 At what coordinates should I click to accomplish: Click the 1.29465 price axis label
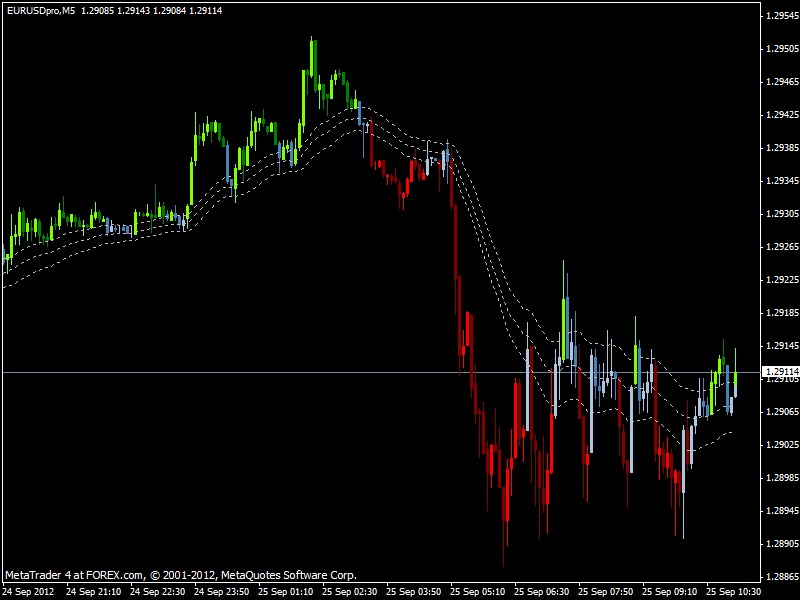(x=782, y=82)
